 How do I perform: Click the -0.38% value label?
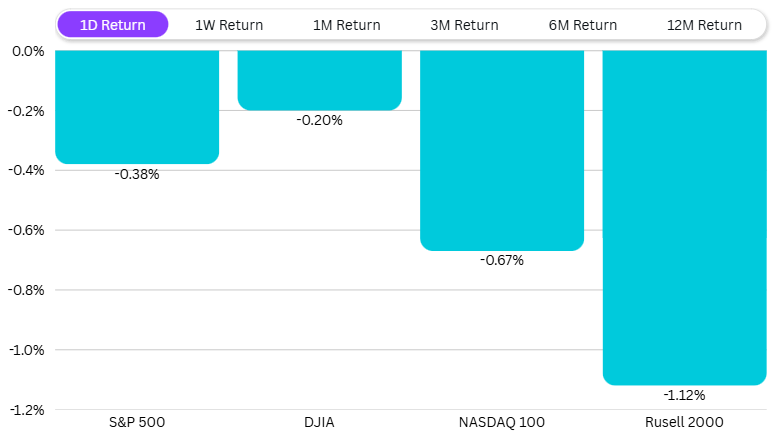click(137, 174)
